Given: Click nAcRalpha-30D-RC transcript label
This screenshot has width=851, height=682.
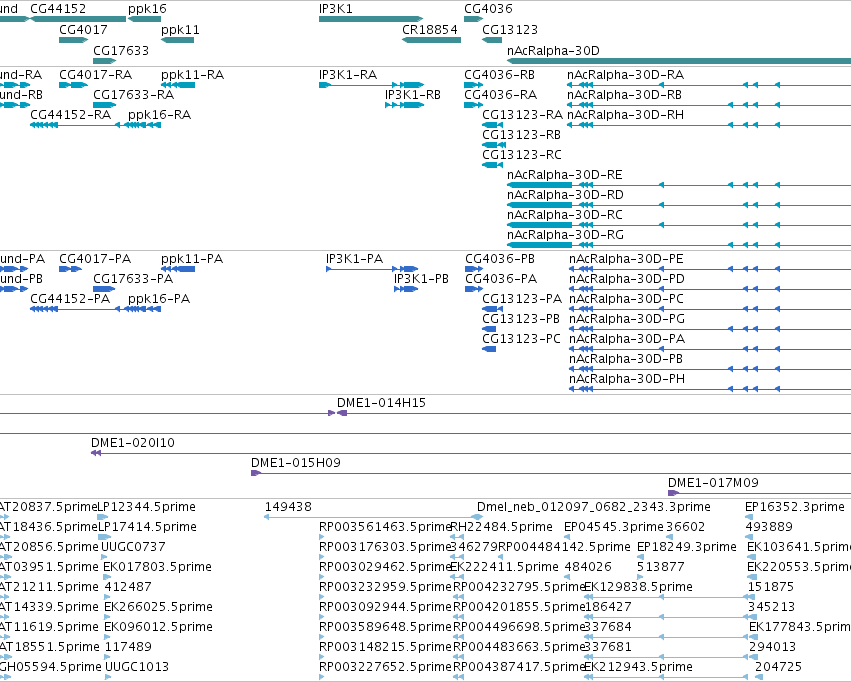Looking at the screenshot, I should [564, 215].
